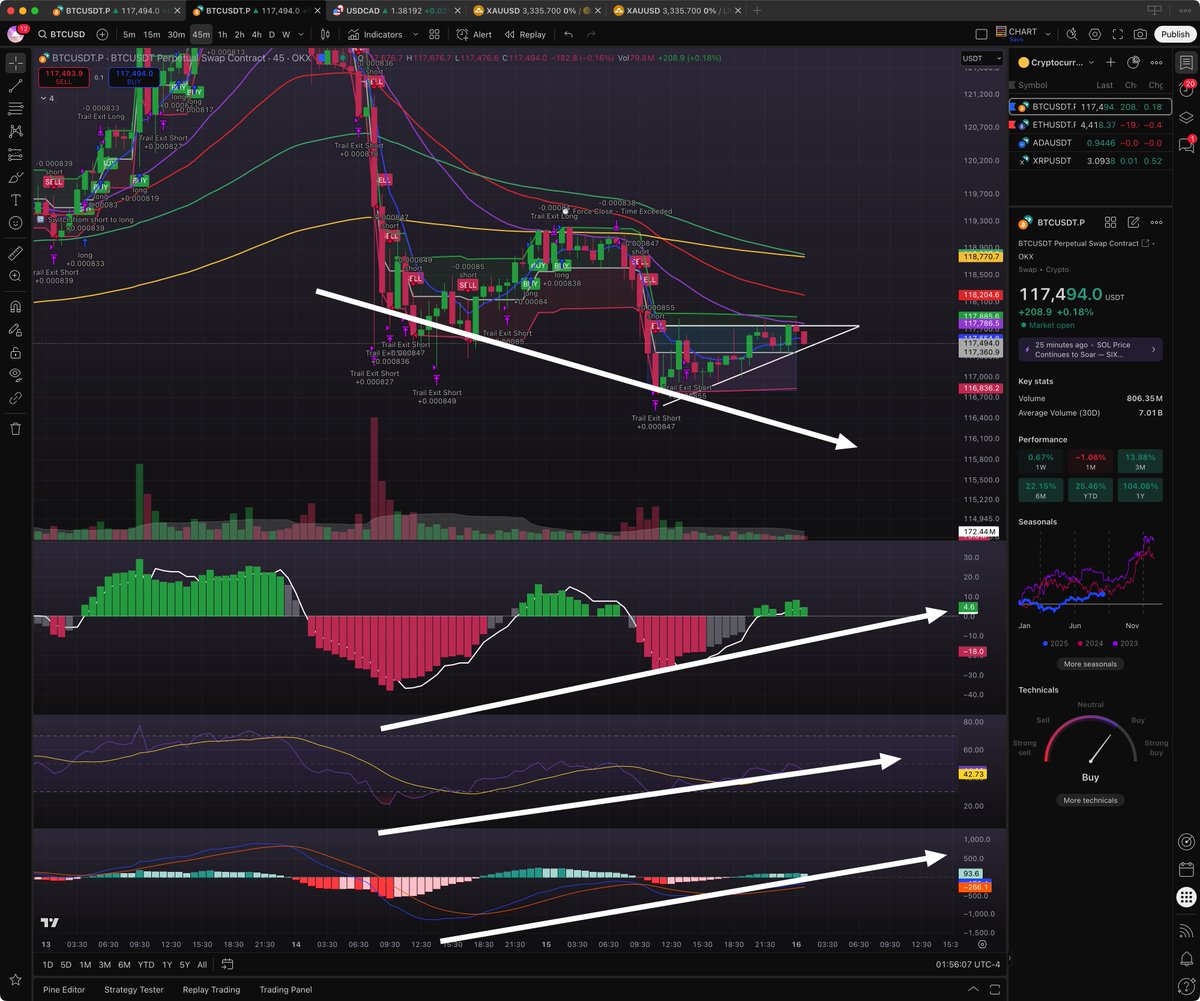Select ADAUSDT in the watchlist
The height and width of the screenshot is (1001, 1200).
pyautogui.click(x=1090, y=142)
